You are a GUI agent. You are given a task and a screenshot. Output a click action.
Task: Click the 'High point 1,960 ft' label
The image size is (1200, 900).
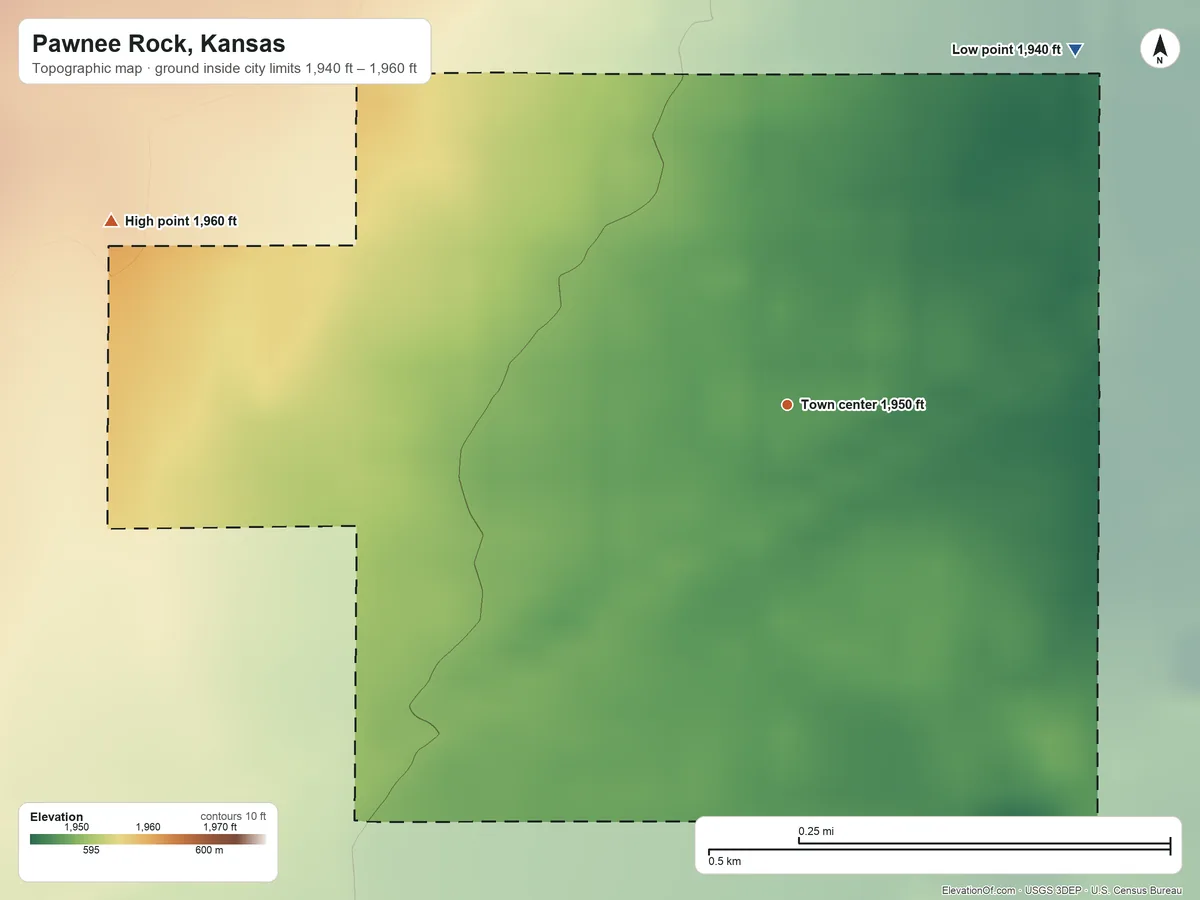(181, 221)
